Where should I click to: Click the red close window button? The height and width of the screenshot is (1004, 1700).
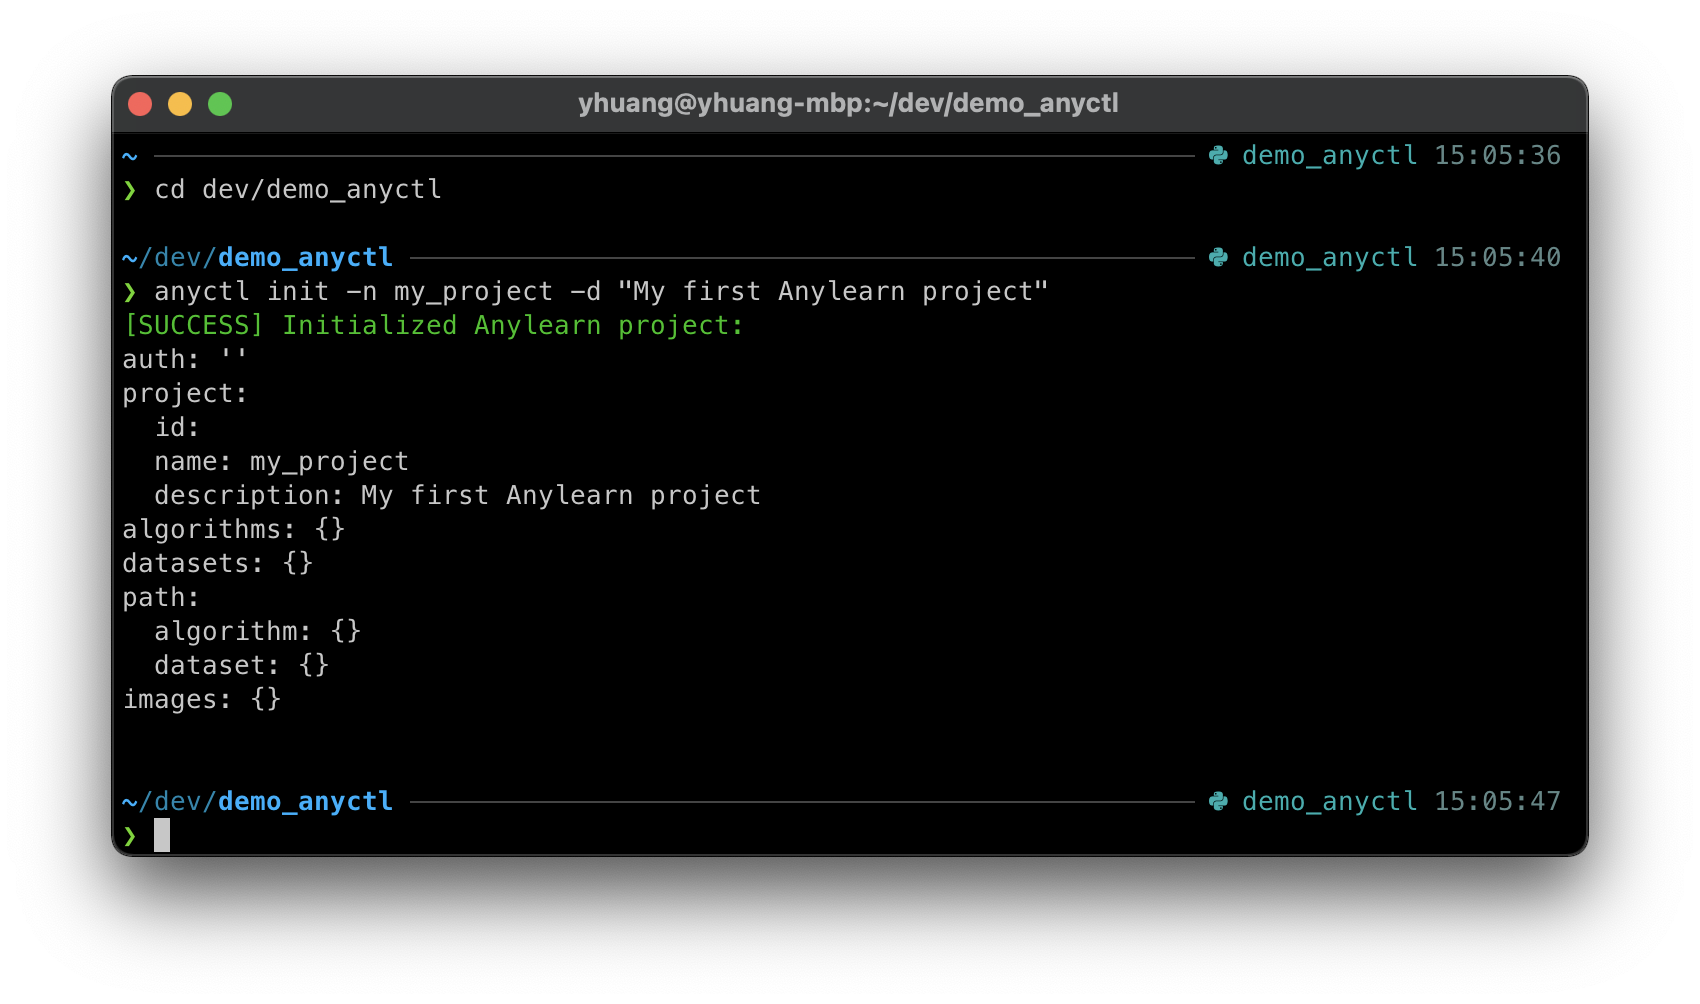coord(140,104)
